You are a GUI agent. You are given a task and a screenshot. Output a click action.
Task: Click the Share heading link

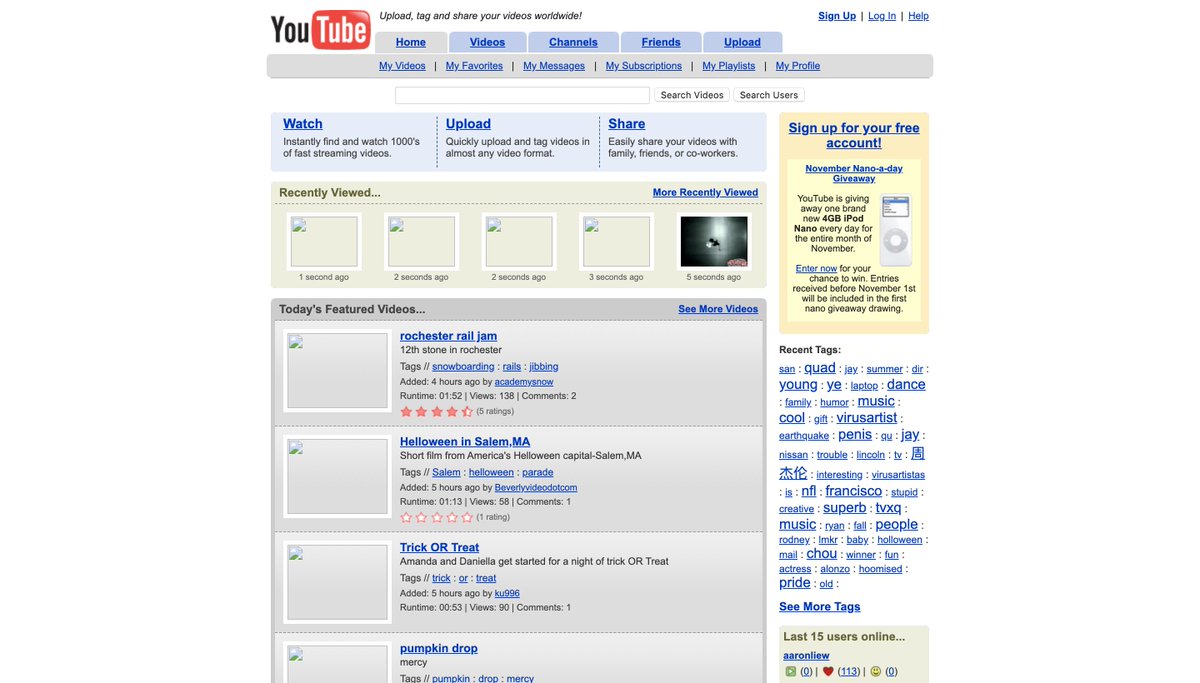[627, 124]
